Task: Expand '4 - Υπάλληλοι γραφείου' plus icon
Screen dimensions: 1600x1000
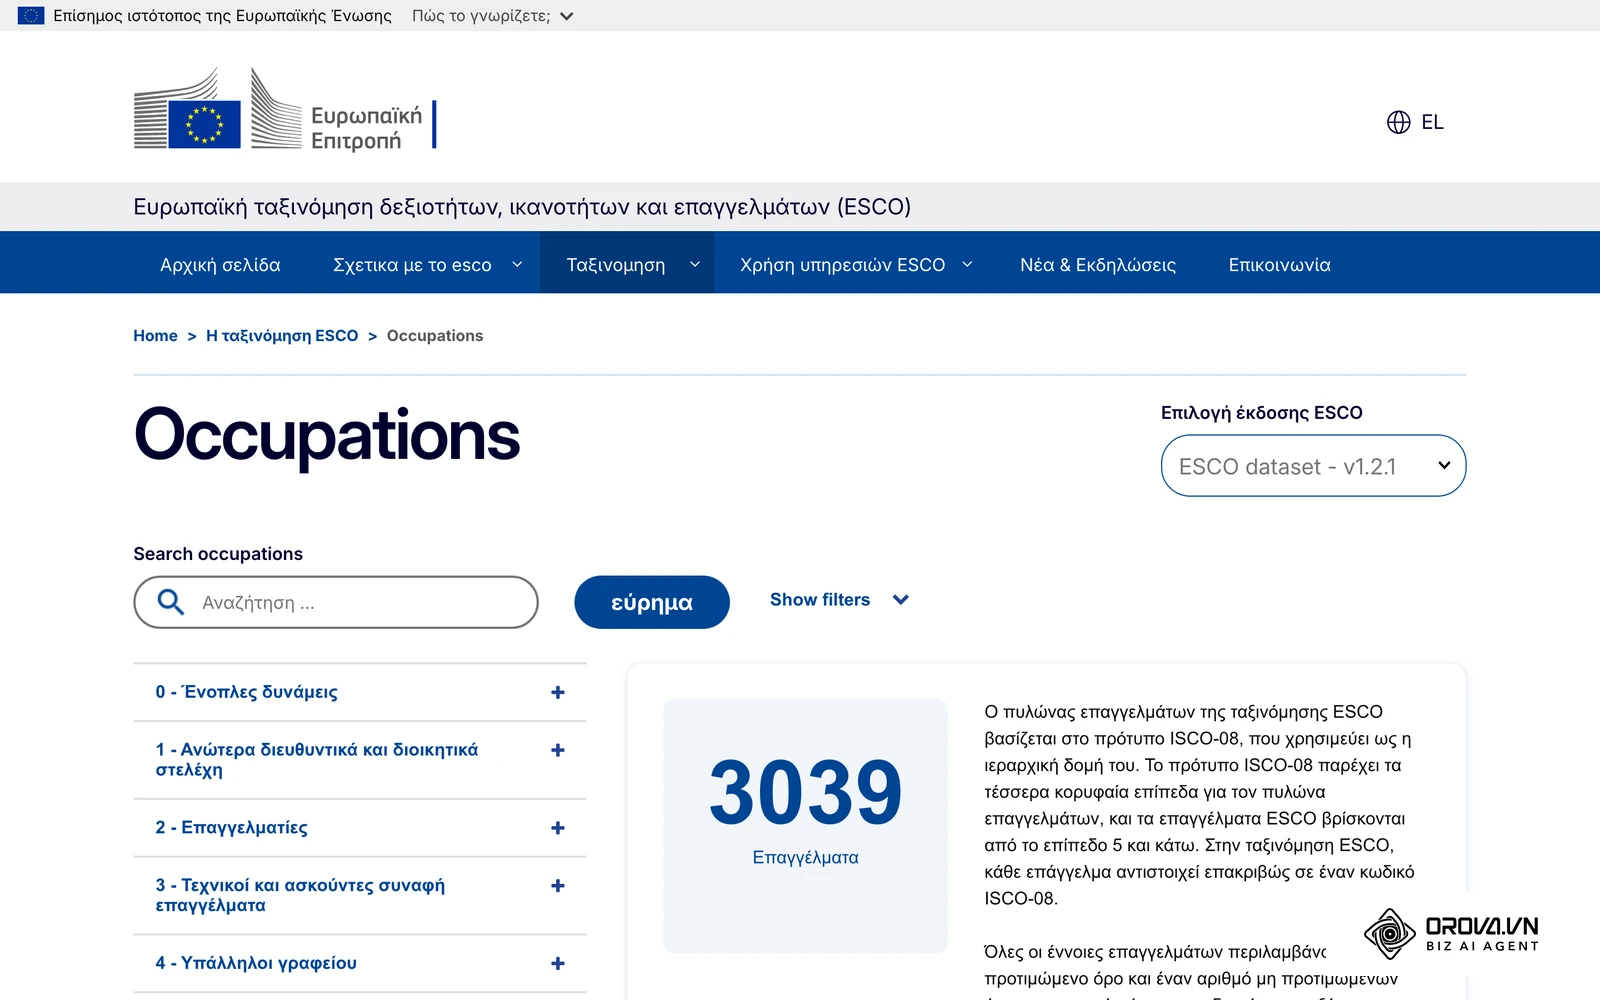Action: tap(558, 964)
